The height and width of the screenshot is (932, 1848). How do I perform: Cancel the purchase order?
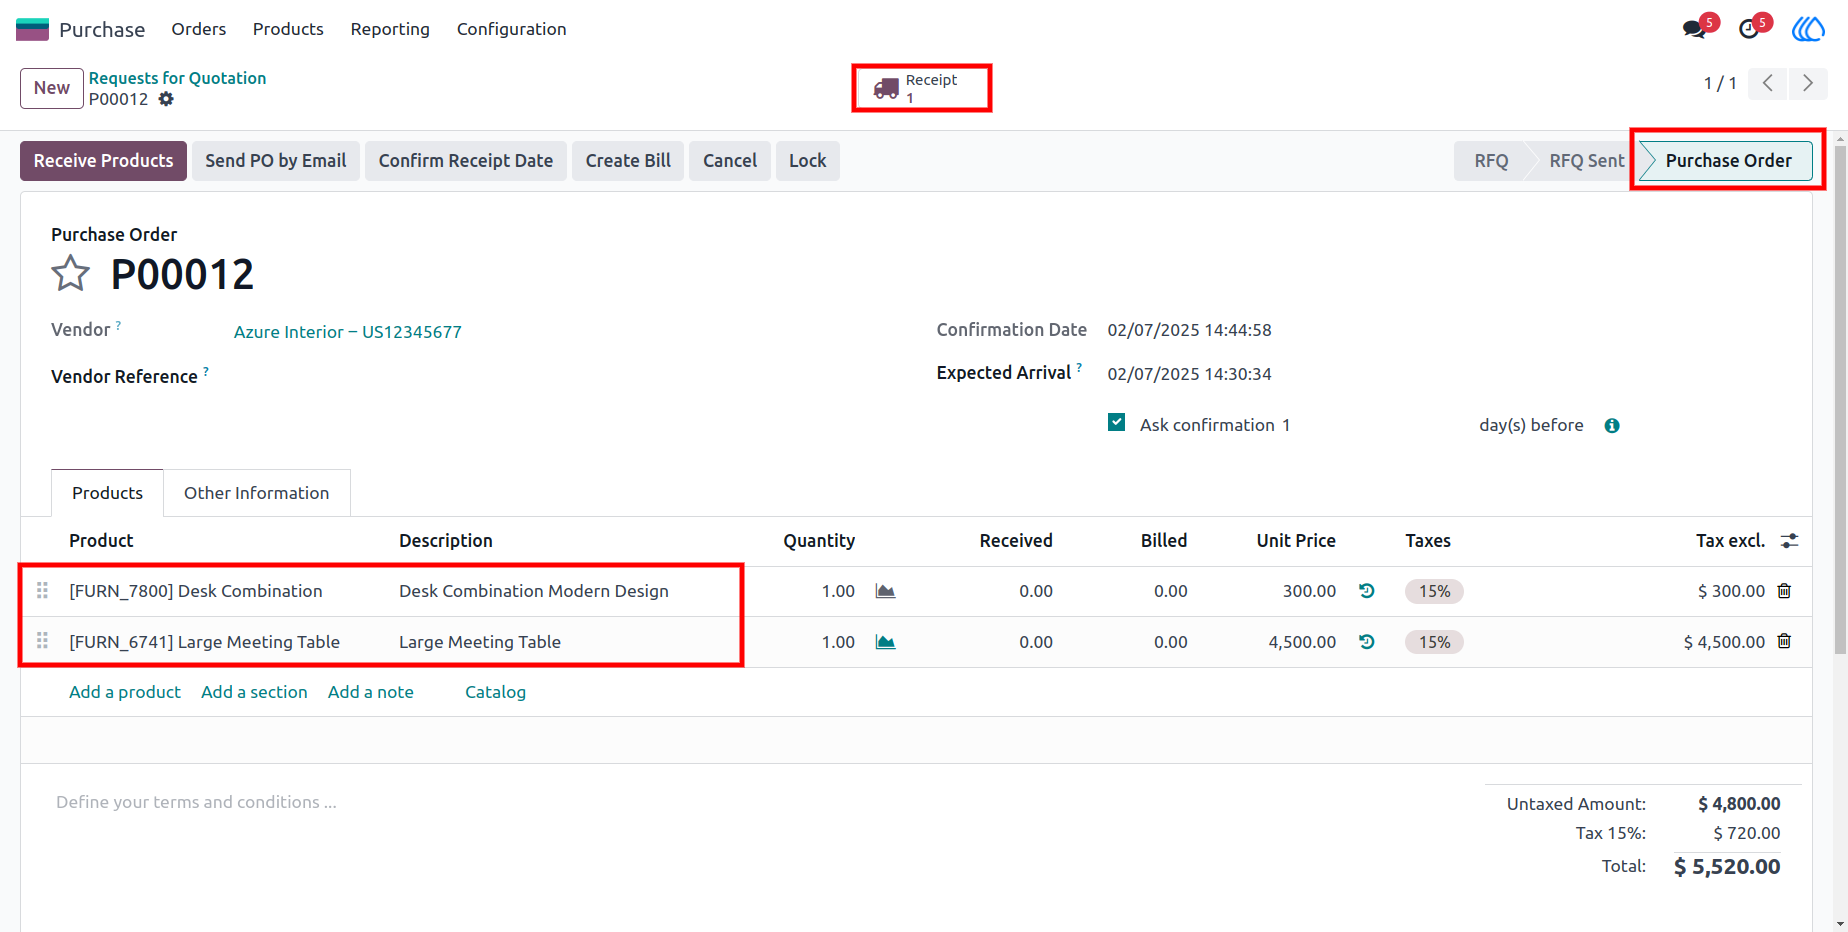tap(730, 161)
